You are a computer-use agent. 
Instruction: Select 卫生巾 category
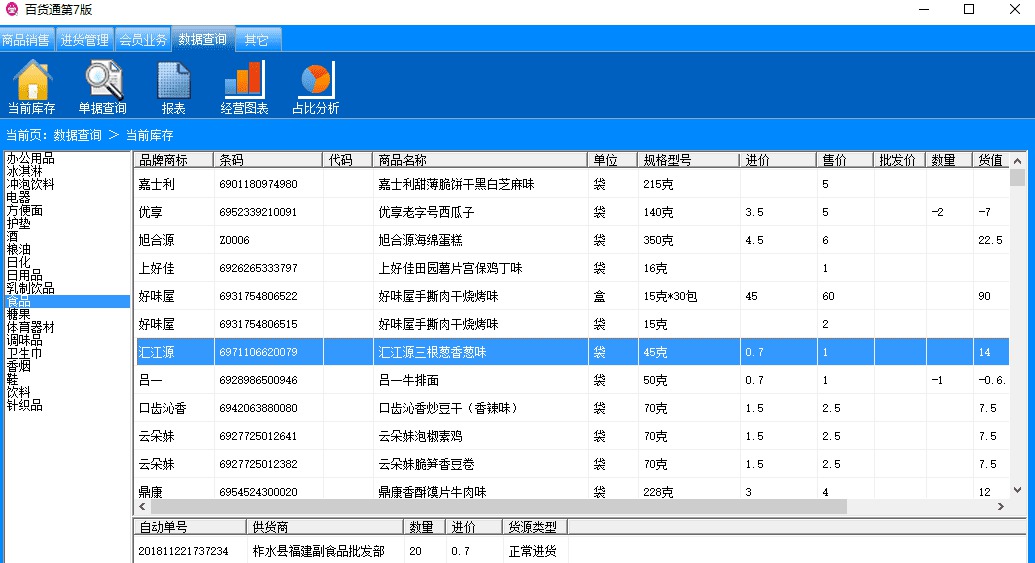[24, 353]
